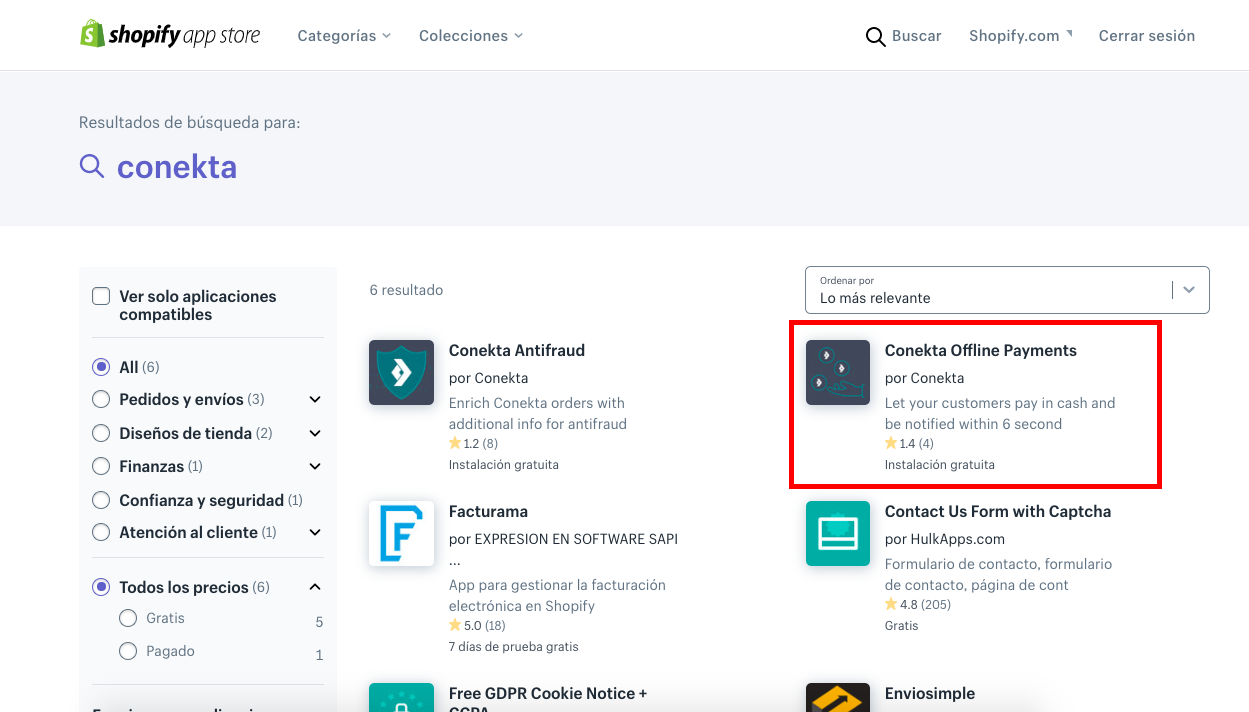Screen dimensions: 1249x712
Task: Open the Enviosimple title link
Action: pyautogui.click(x=930, y=694)
